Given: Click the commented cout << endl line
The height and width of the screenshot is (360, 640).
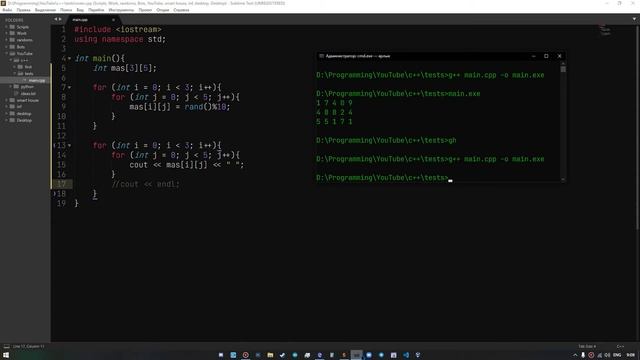Looking at the screenshot, I should point(145,184).
